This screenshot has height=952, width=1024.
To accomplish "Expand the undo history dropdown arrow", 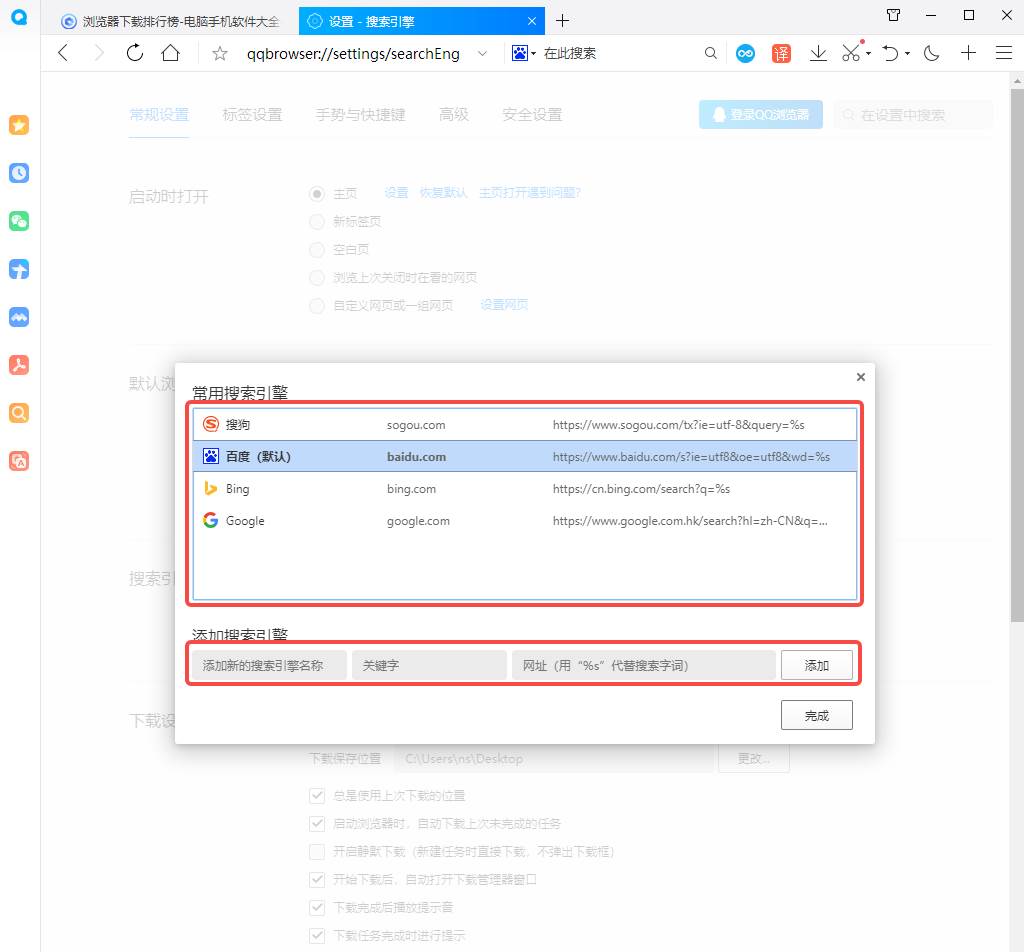I will pyautogui.click(x=908, y=54).
